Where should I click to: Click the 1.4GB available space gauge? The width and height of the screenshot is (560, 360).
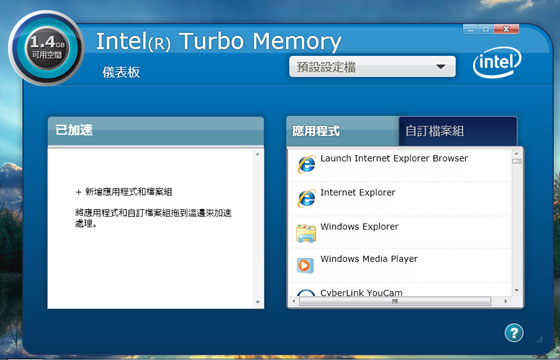[x=46, y=48]
